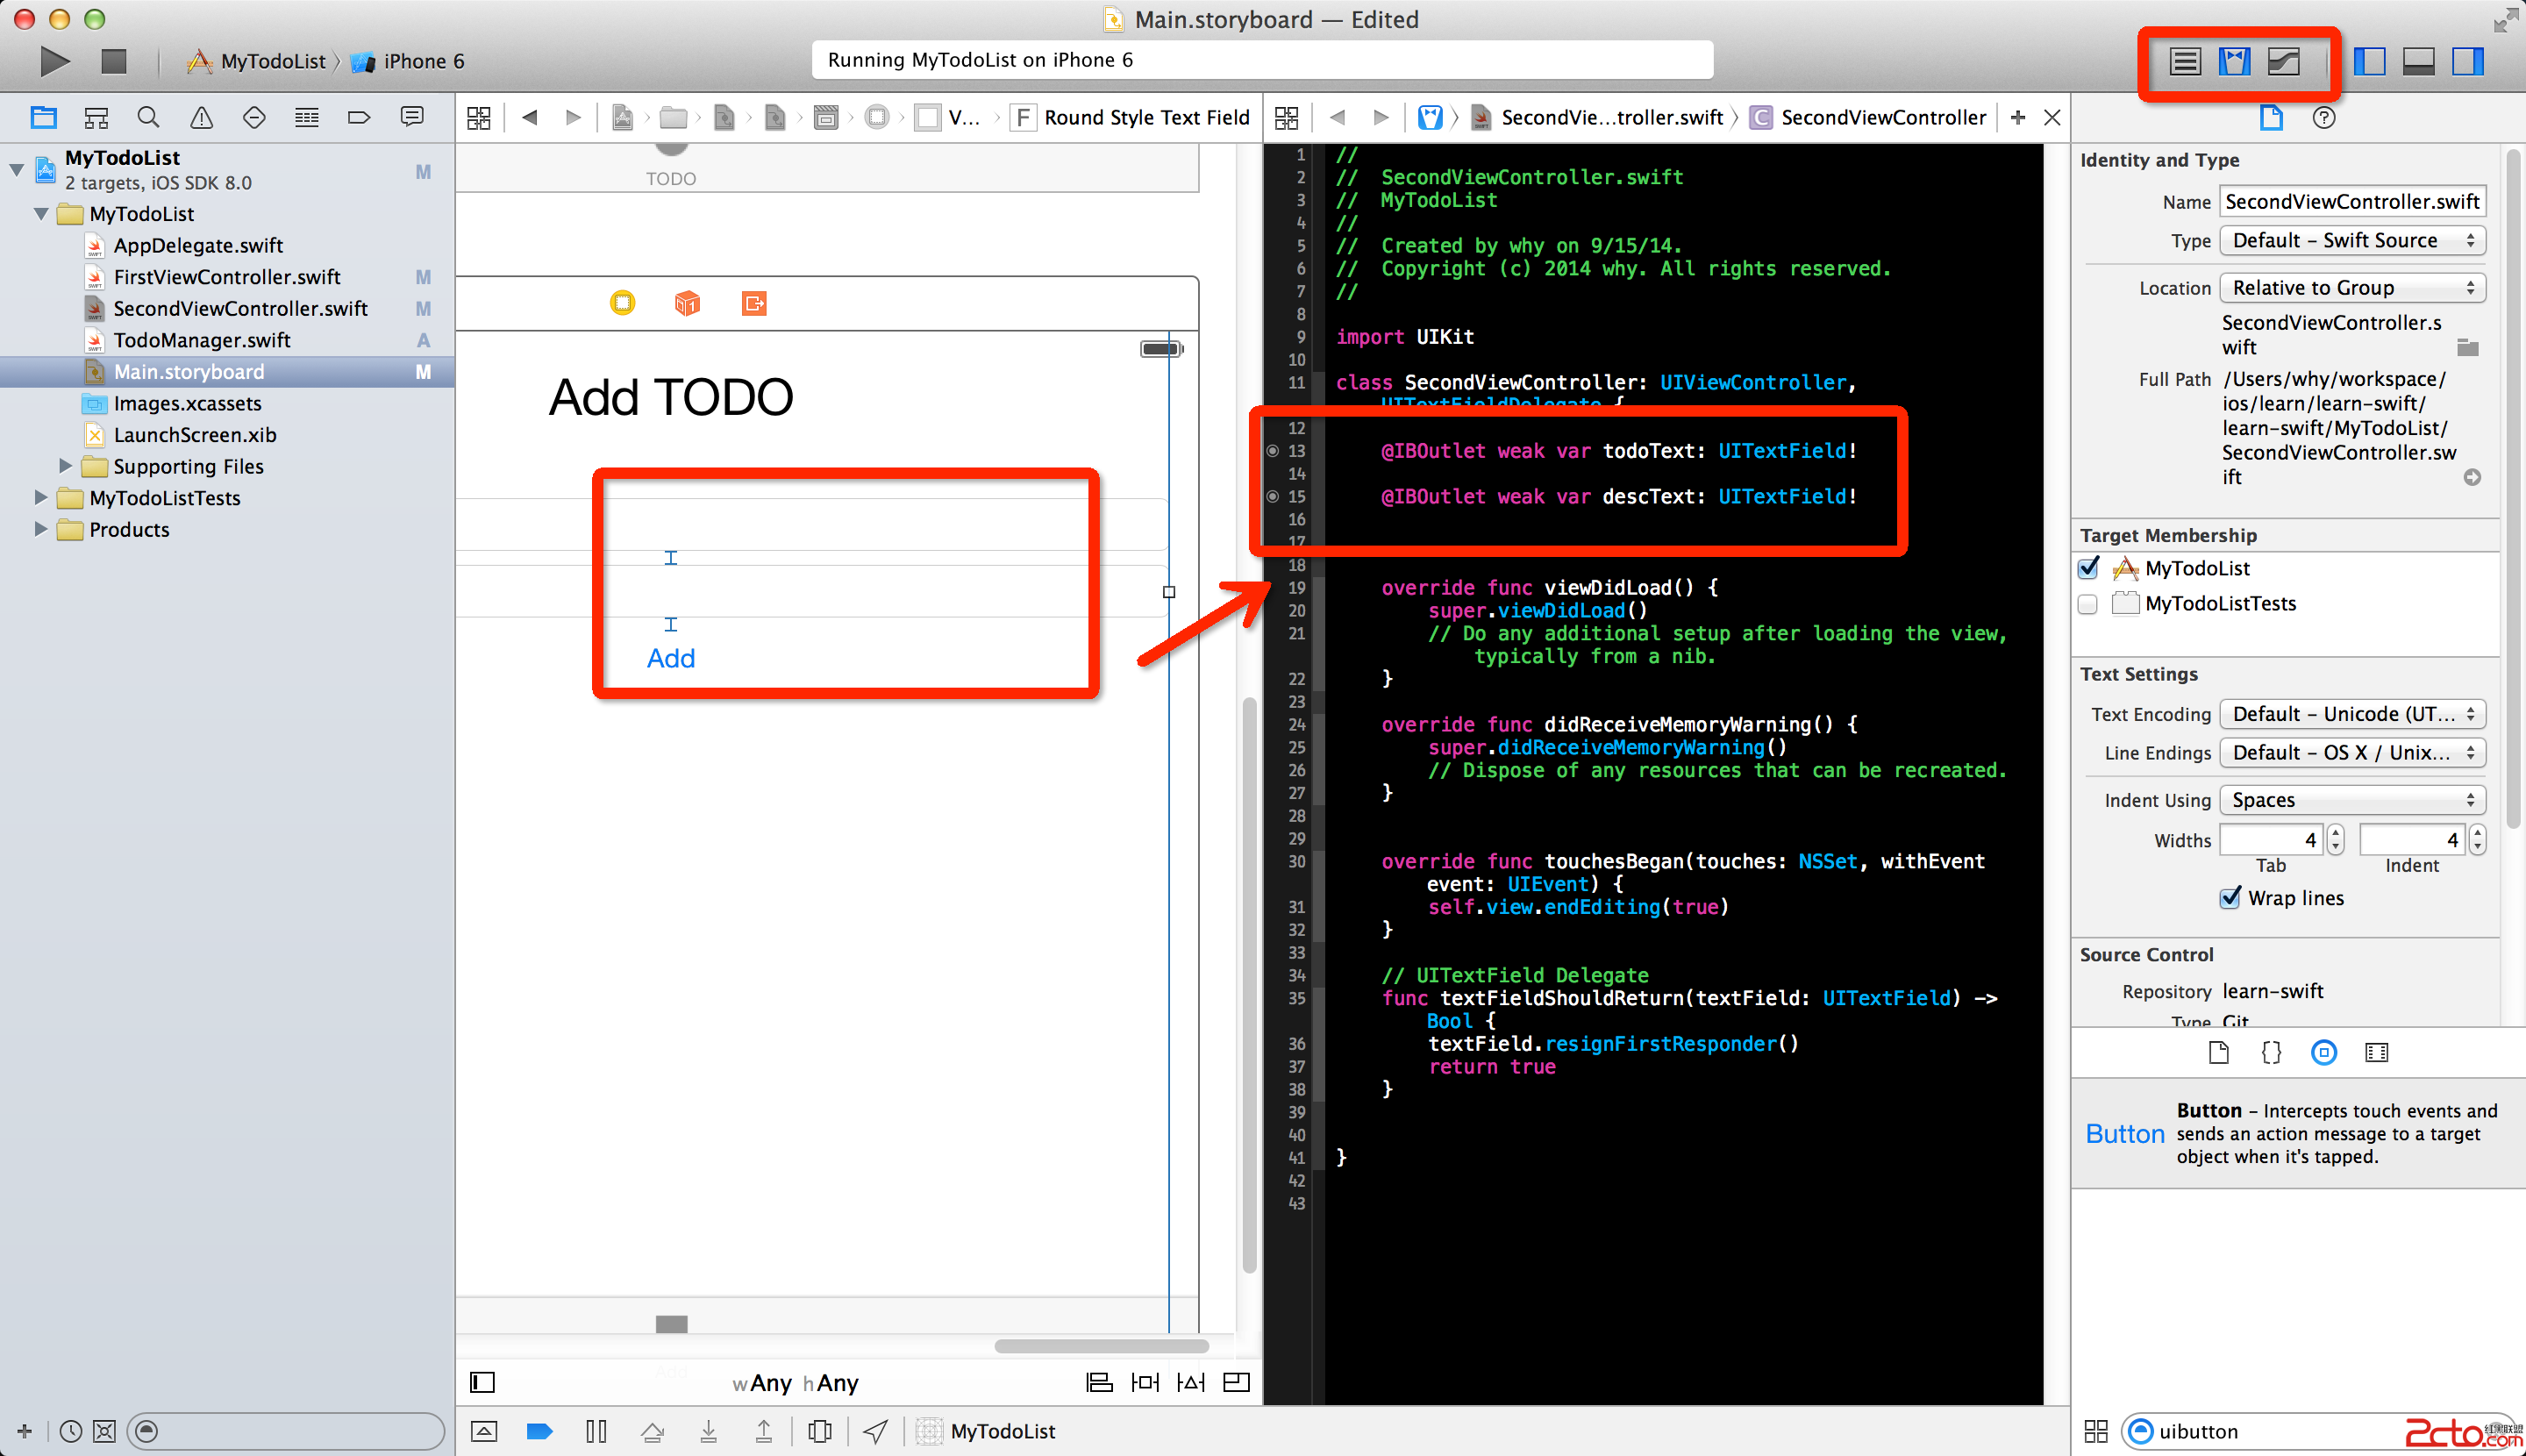This screenshot has width=2526, height=1456.
Task: Click SecondViewController in the jump bar
Action: (x=1882, y=117)
